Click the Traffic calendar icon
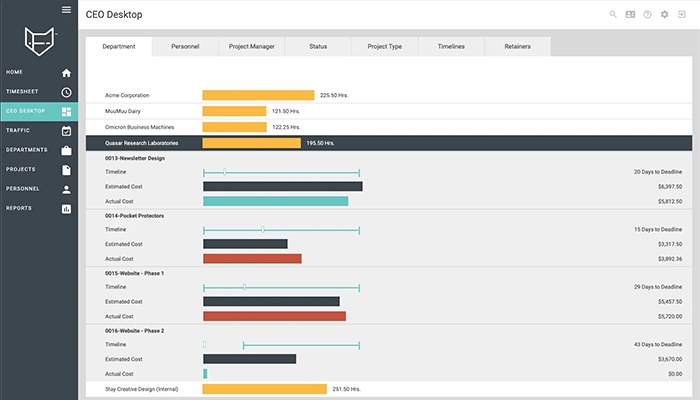Screen dimensions: 700x400 point(66,130)
